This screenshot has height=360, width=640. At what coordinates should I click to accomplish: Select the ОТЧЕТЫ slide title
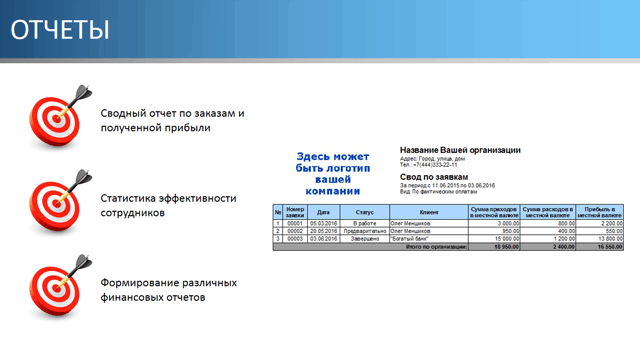pyautogui.click(x=60, y=30)
